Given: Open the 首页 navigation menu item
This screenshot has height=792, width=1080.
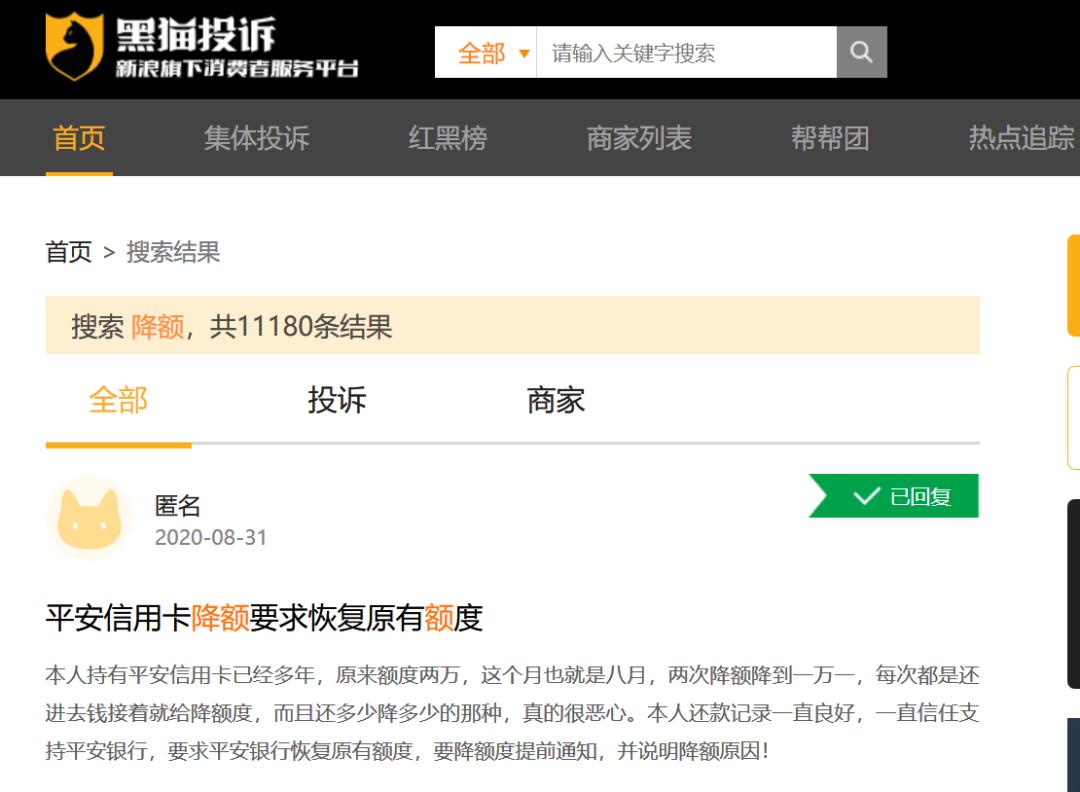Looking at the screenshot, I should (x=78, y=138).
